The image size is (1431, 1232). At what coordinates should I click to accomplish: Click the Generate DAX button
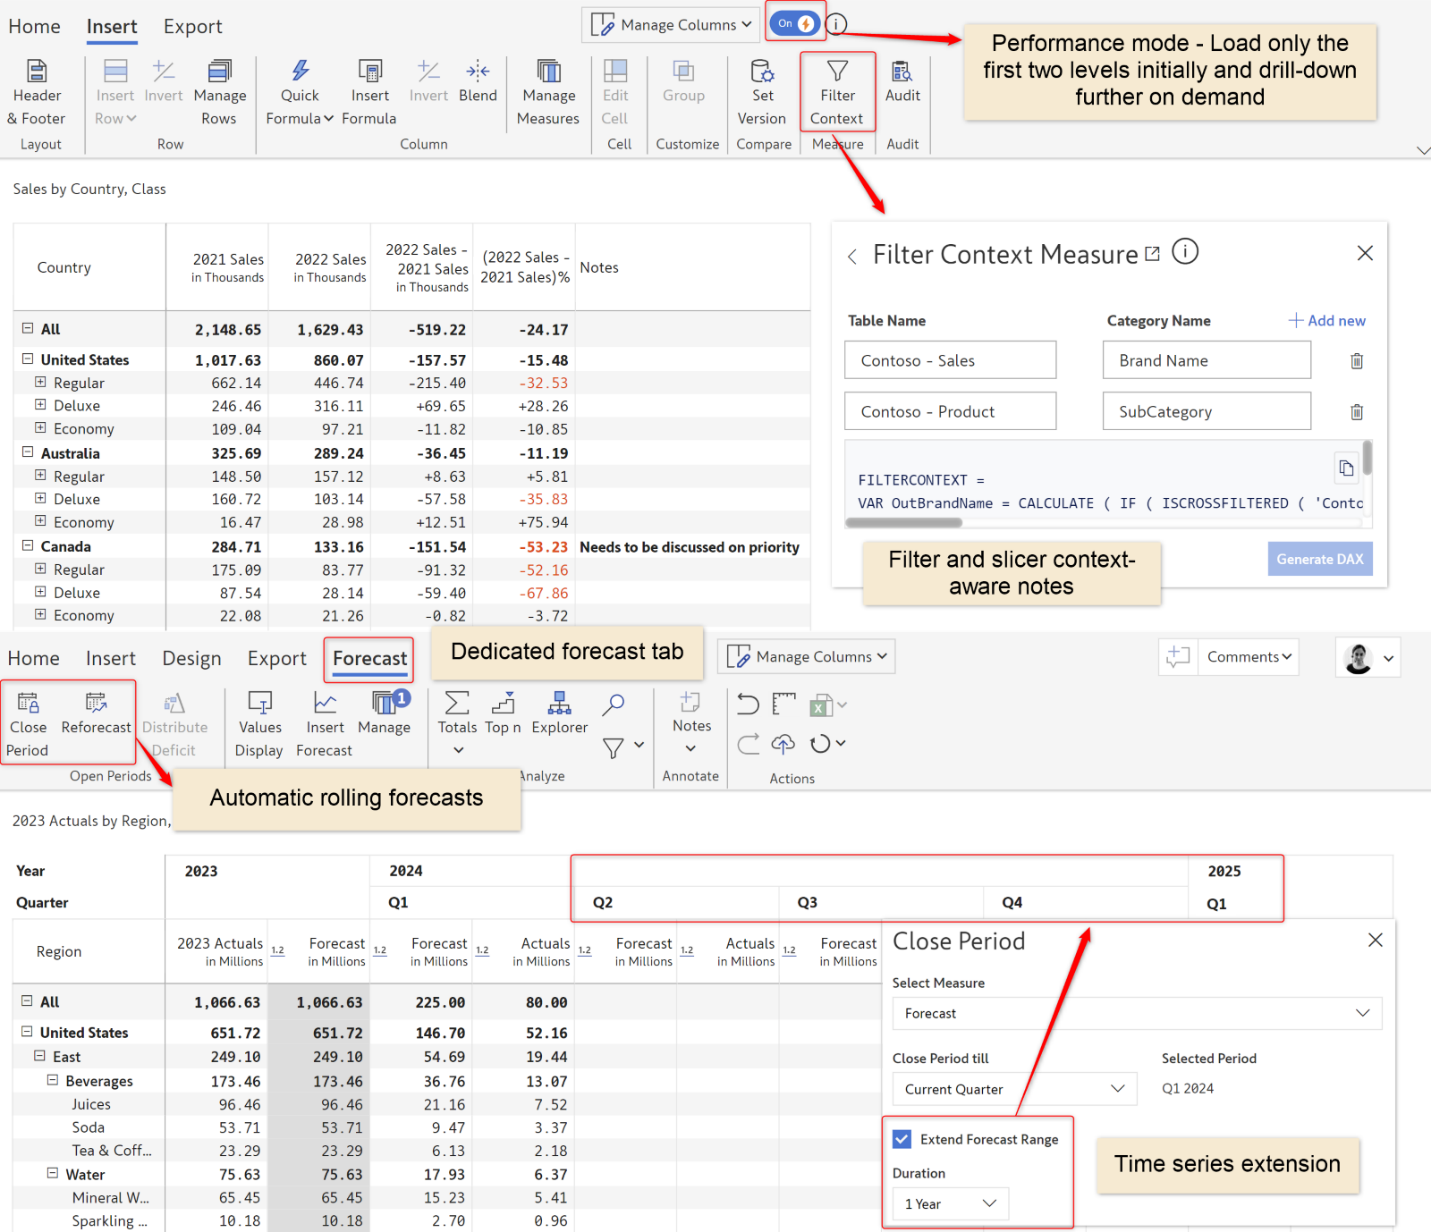(1319, 559)
